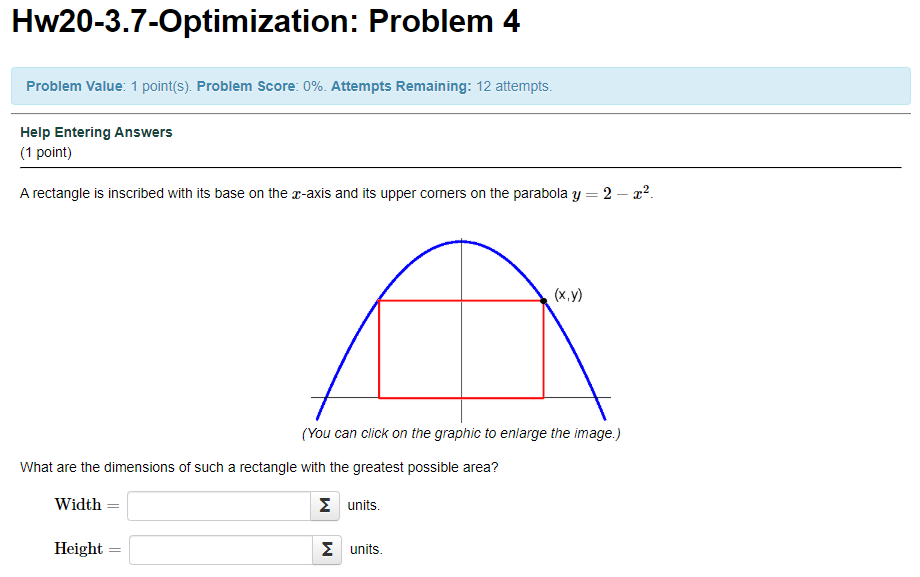This screenshot has width=920, height=577.
Task: Click the enlarge-image caption below the graph
Action: click(x=460, y=433)
